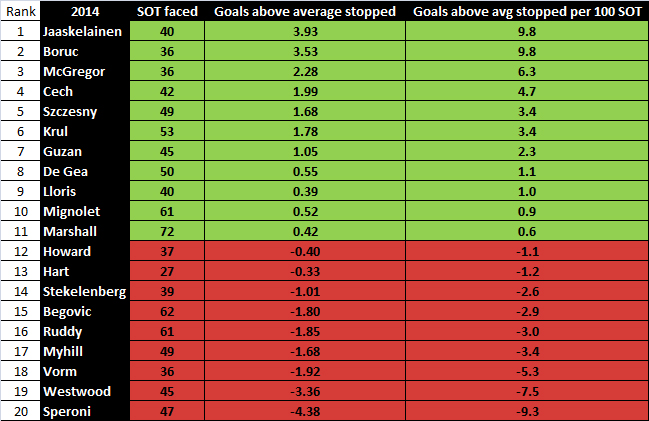Click the 6.3 value in McGregor's row
649x421 pixels.
tap(521, 71)
